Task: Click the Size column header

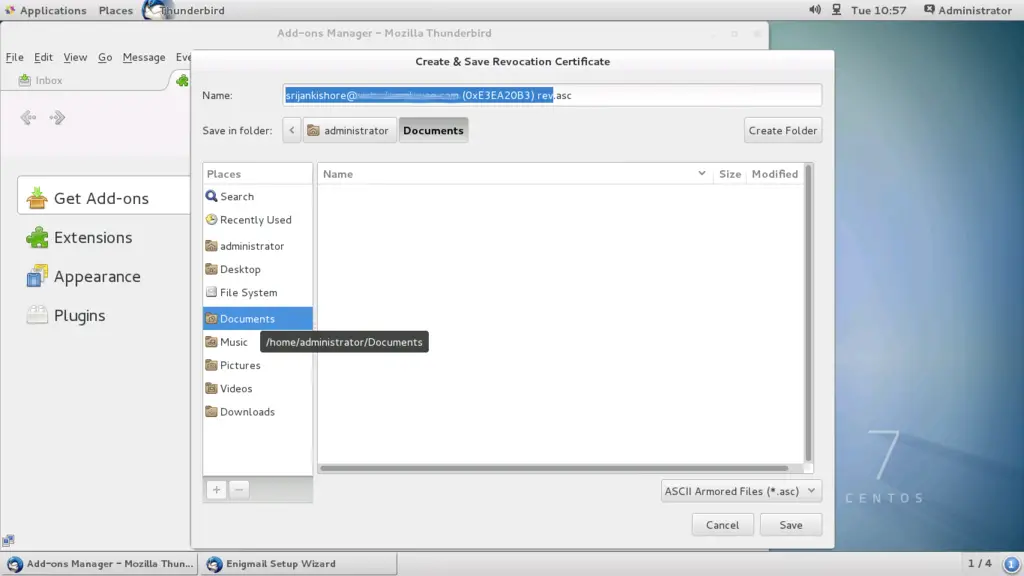Action: point(729,174)
